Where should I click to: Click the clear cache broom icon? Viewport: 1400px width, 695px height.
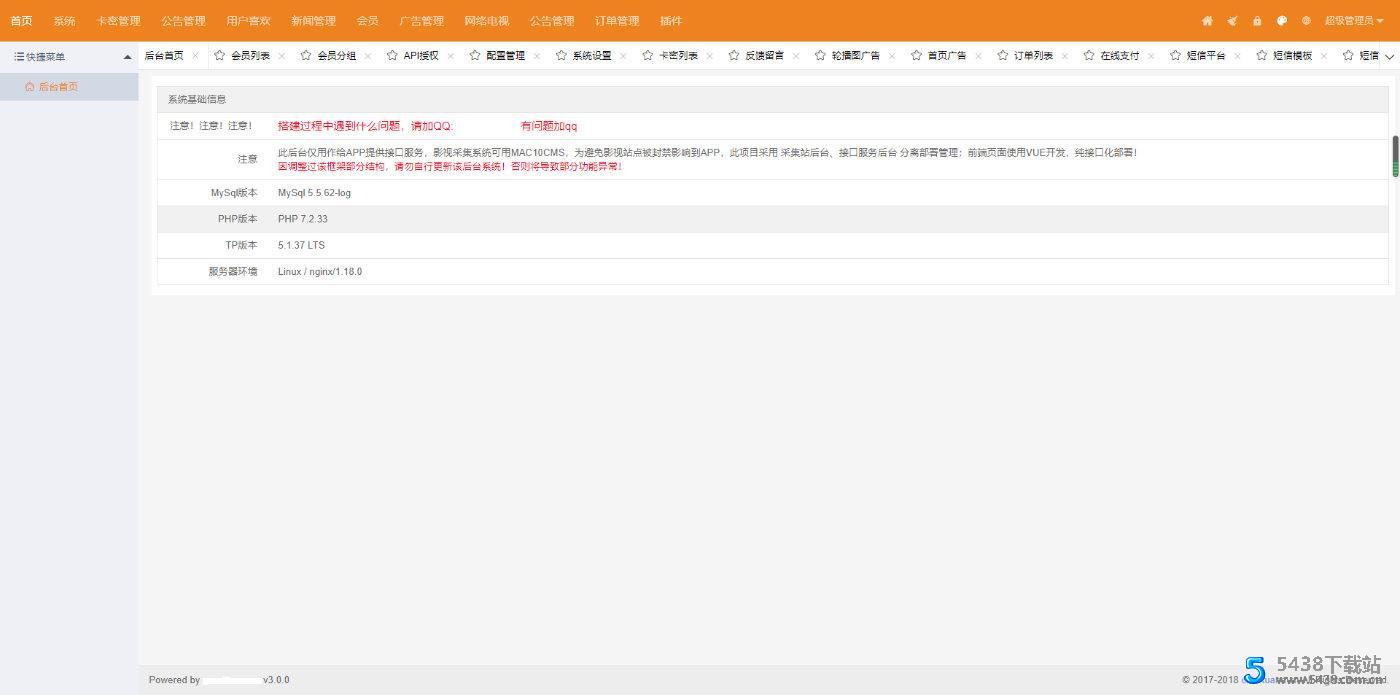pos(1232,21)
